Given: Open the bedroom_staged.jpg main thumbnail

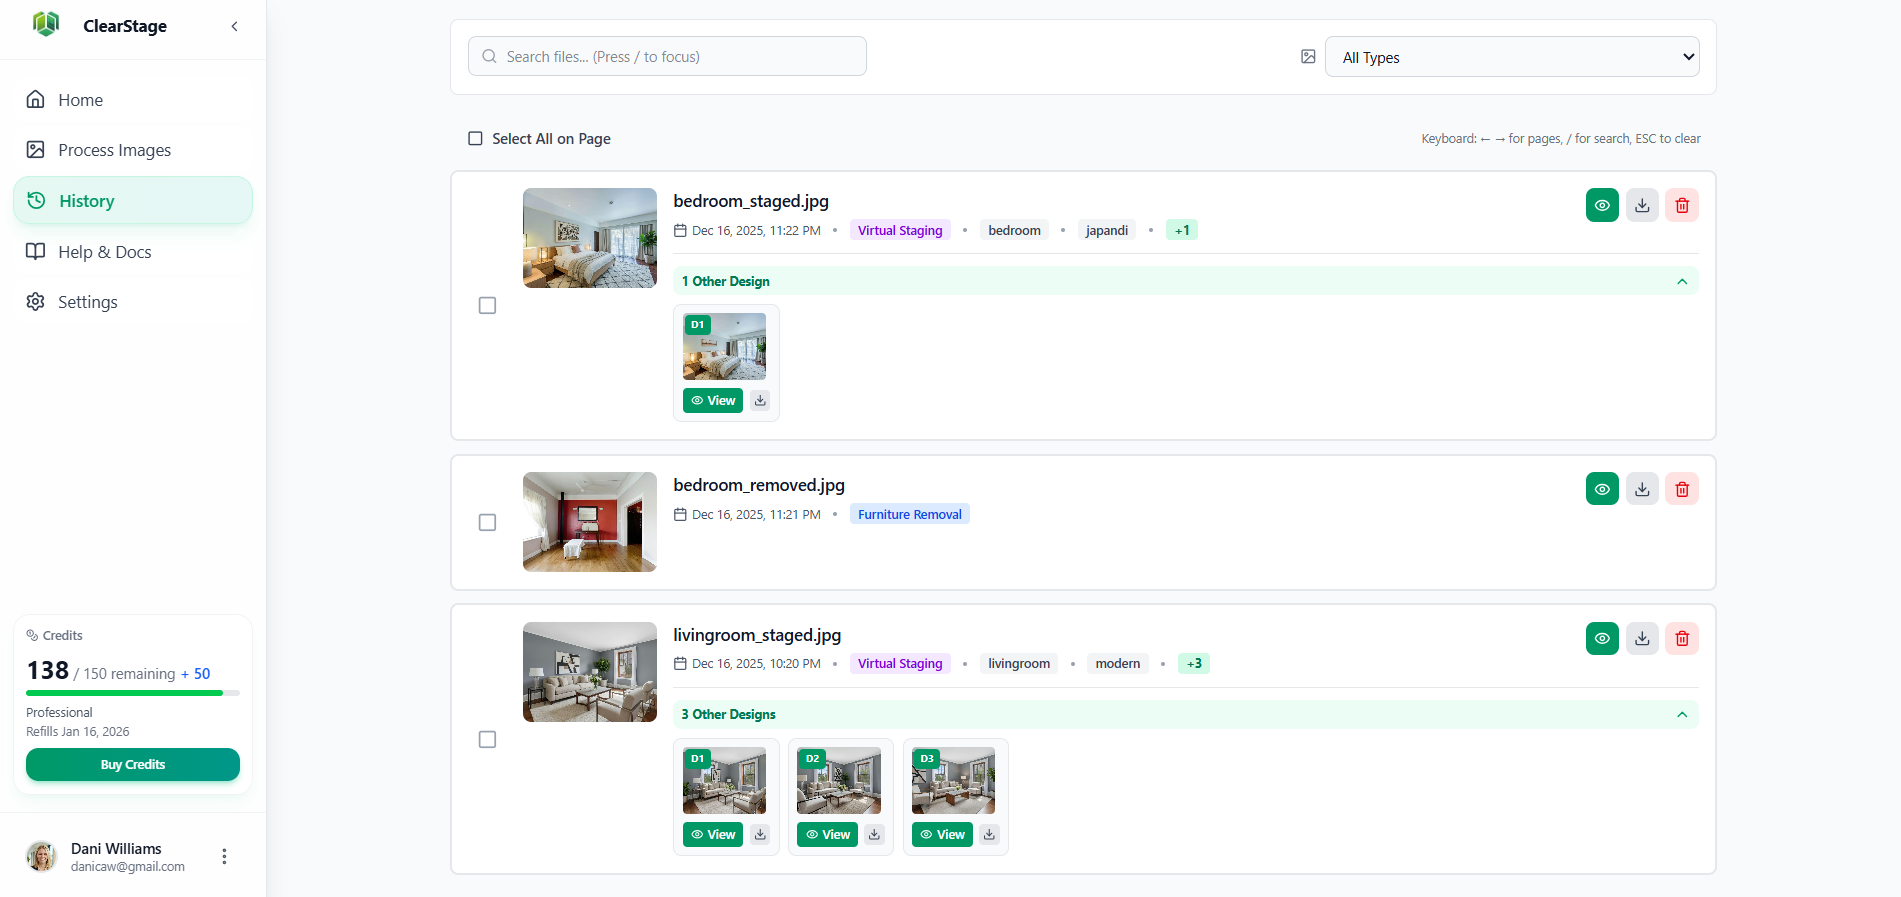Looking at the screenshot, I should pos(590,238).
